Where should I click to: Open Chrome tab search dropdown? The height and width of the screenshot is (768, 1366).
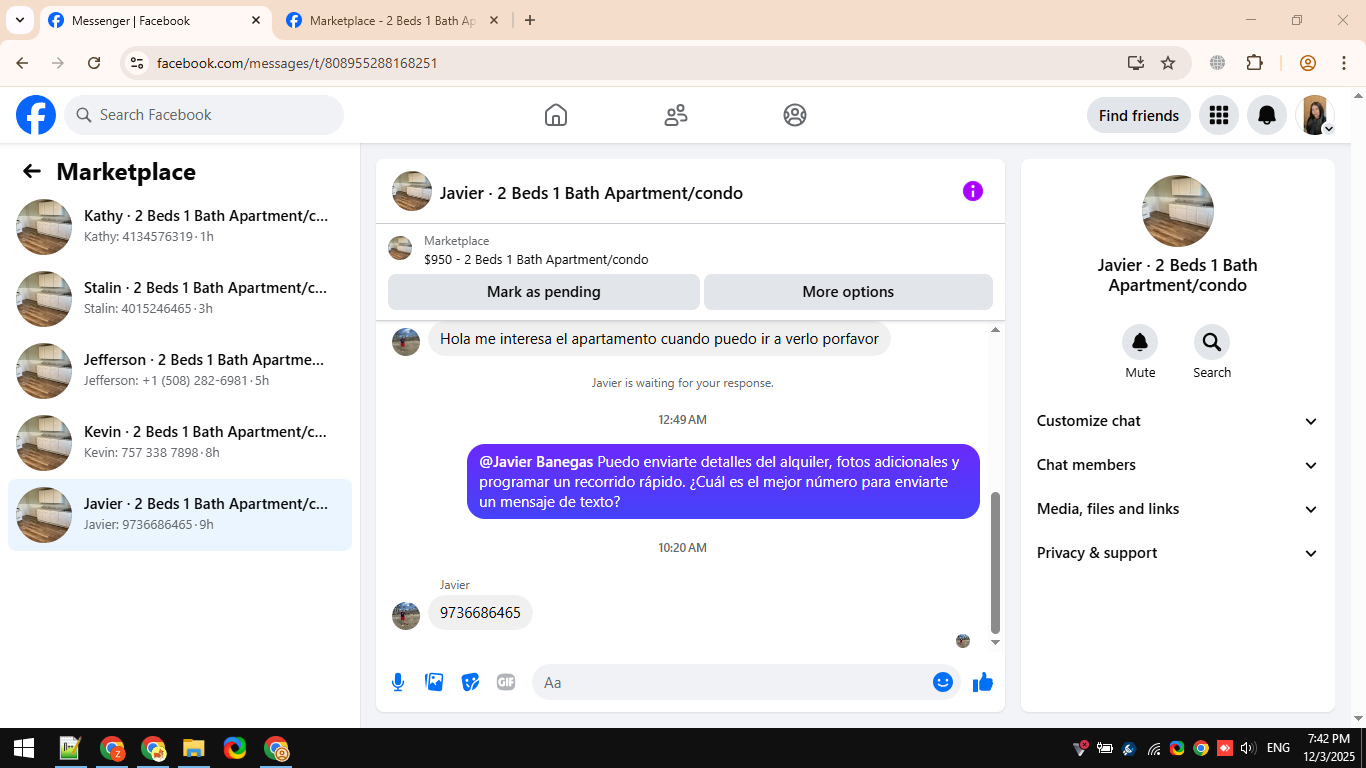coord(19,20)
